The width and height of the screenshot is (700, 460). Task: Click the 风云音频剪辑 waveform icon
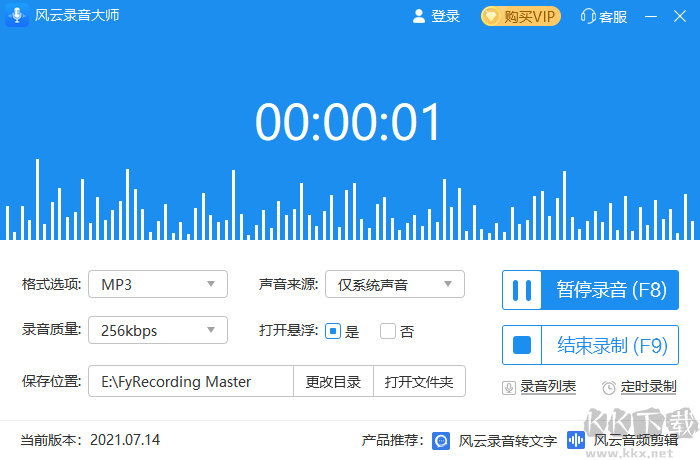[576, 440]
